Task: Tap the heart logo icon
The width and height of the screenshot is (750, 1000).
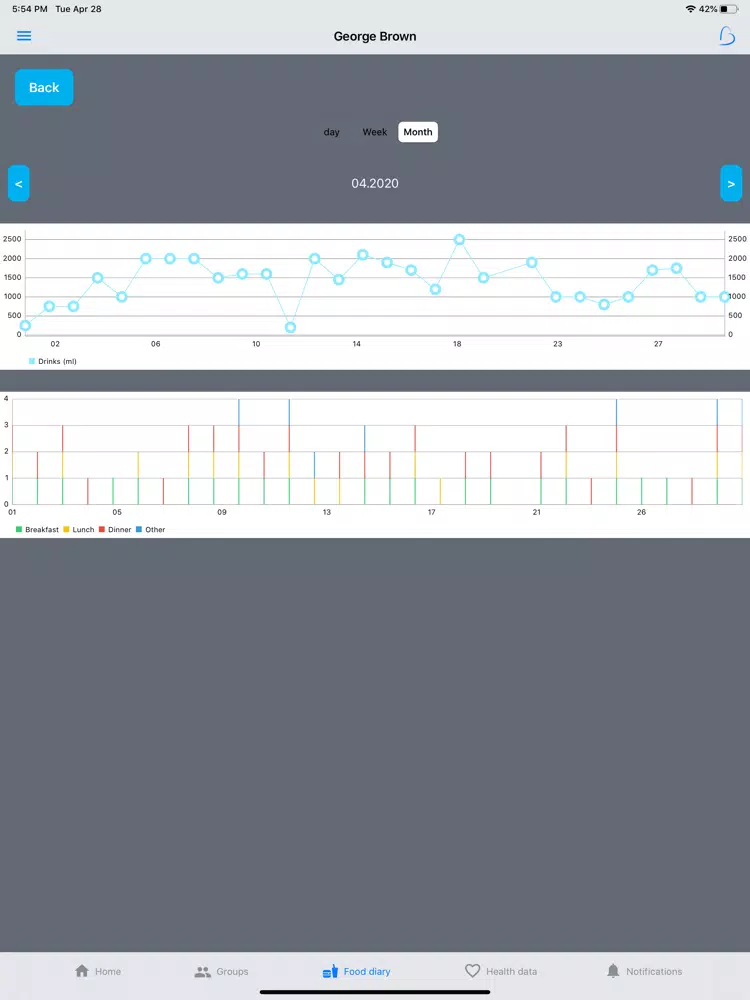Action: [x=726, y=36]
